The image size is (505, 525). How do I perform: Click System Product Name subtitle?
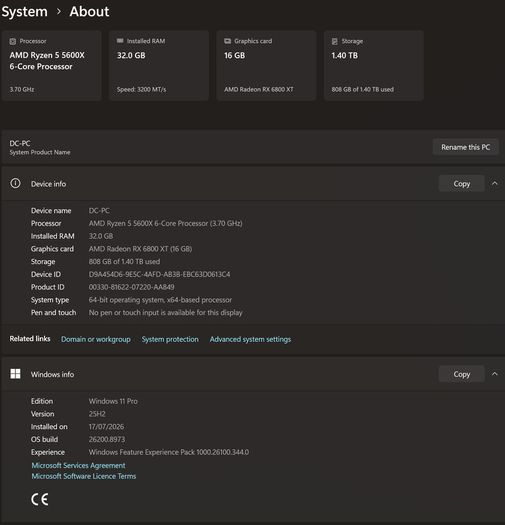pyautogui.click(x=40, y=152)
